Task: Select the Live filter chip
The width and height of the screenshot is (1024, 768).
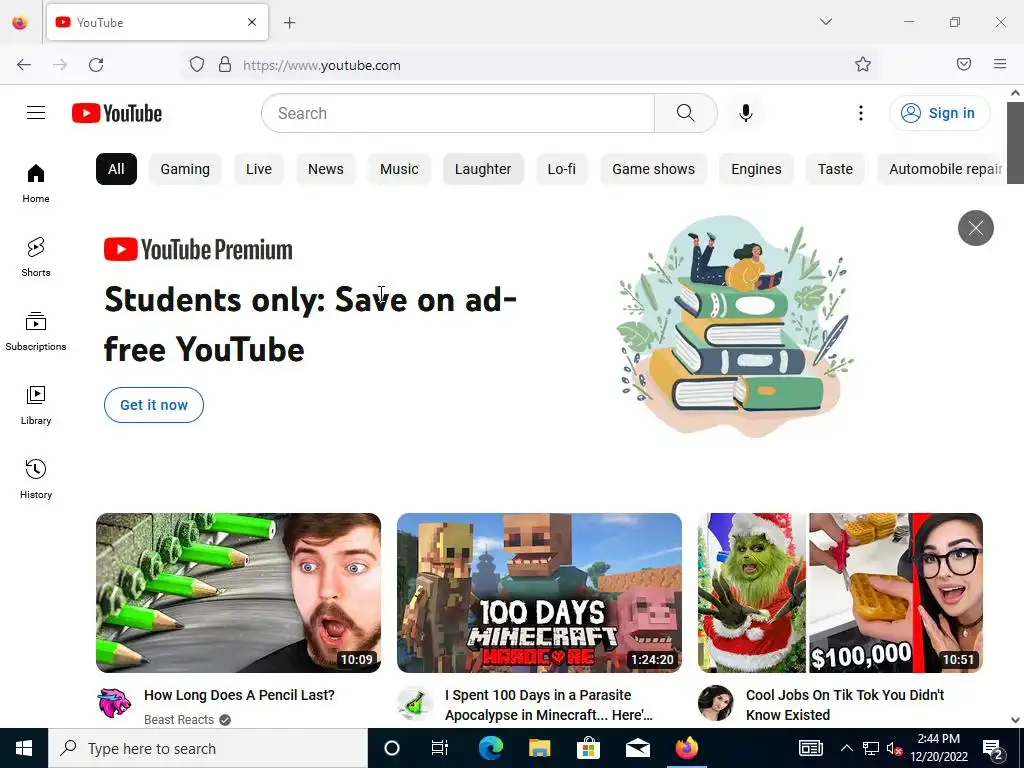Action: 259,169
